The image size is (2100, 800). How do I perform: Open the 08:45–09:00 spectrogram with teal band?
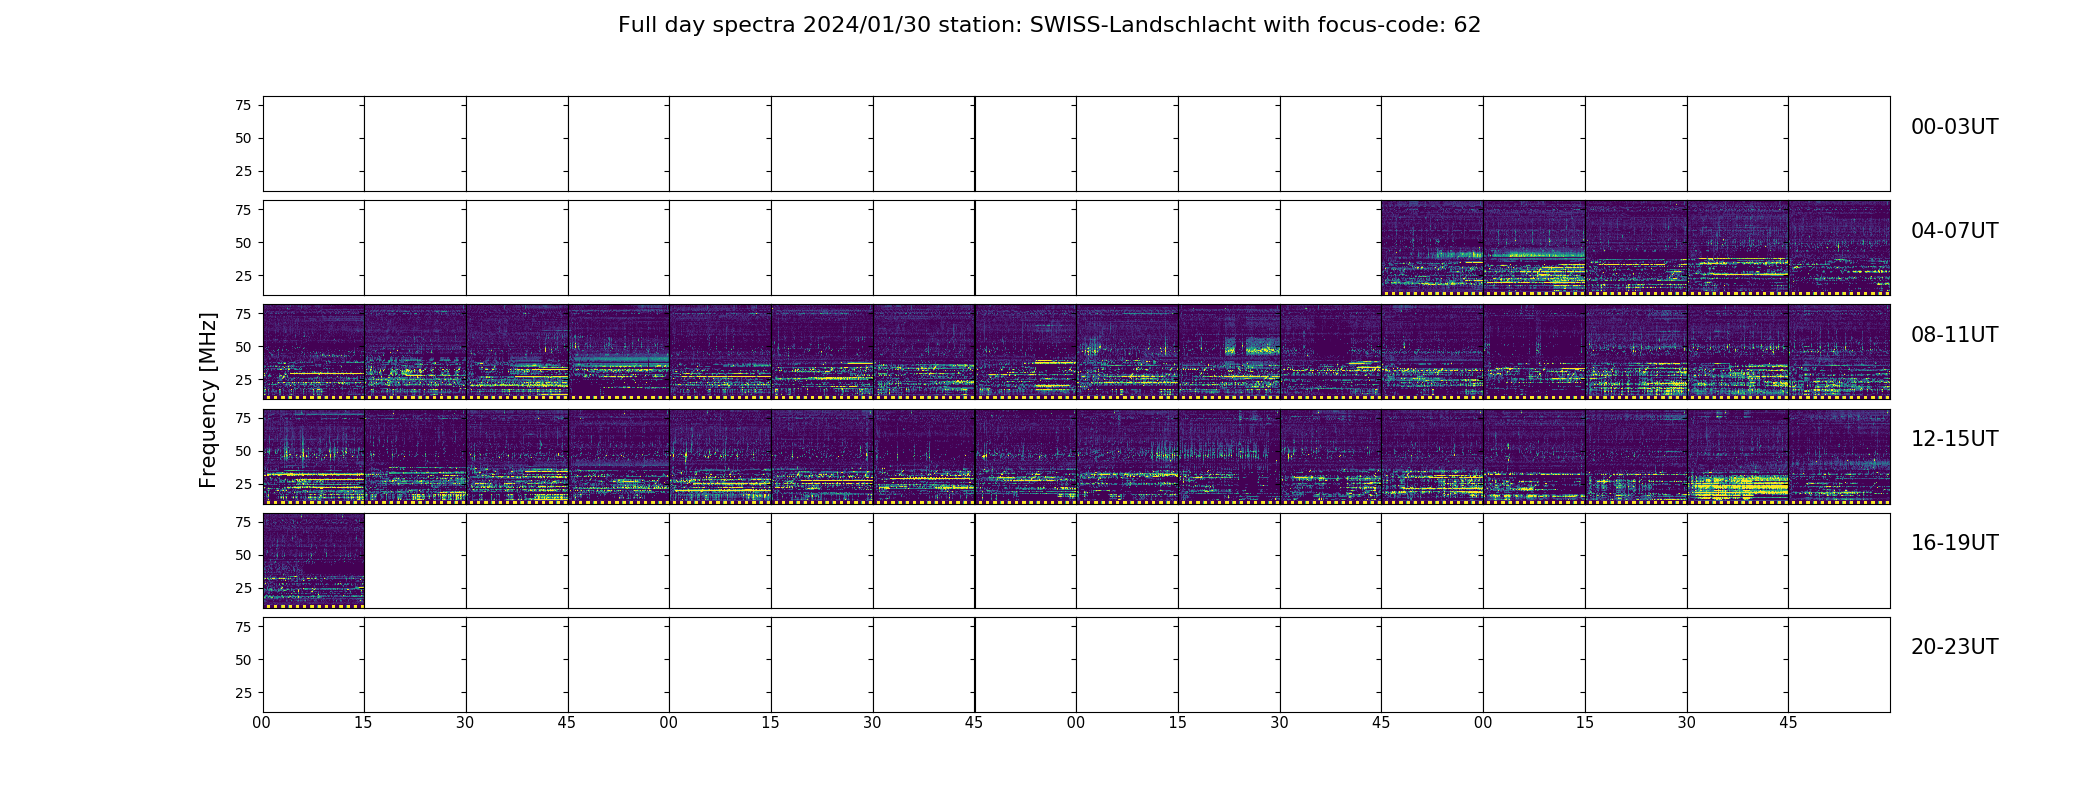tap(619, 352)
